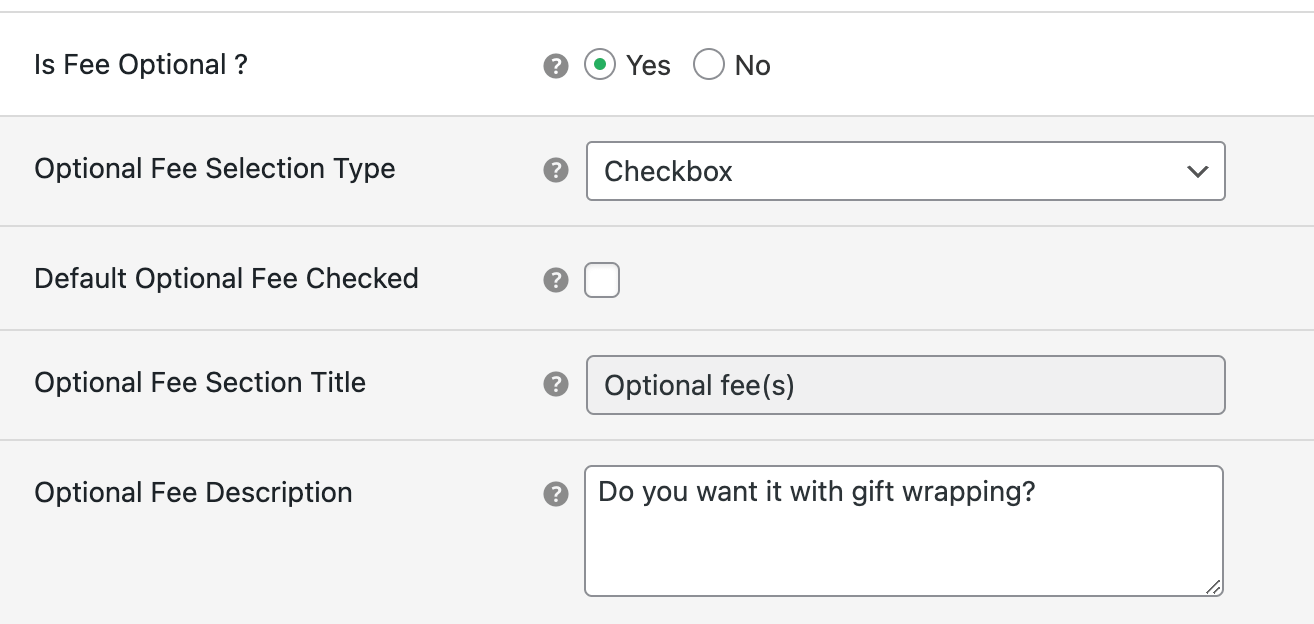Viewport: 1314px width, 624px height.
Task: Click the Optional Fee Description row label
Action: point(193,493)
